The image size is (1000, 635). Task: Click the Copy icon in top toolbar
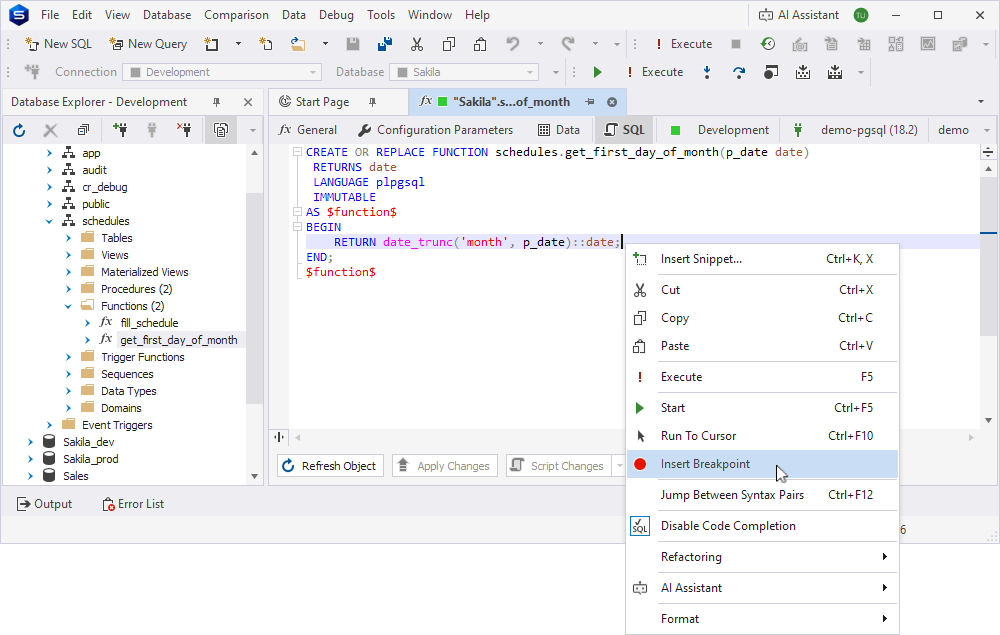(x=448, y=44)
